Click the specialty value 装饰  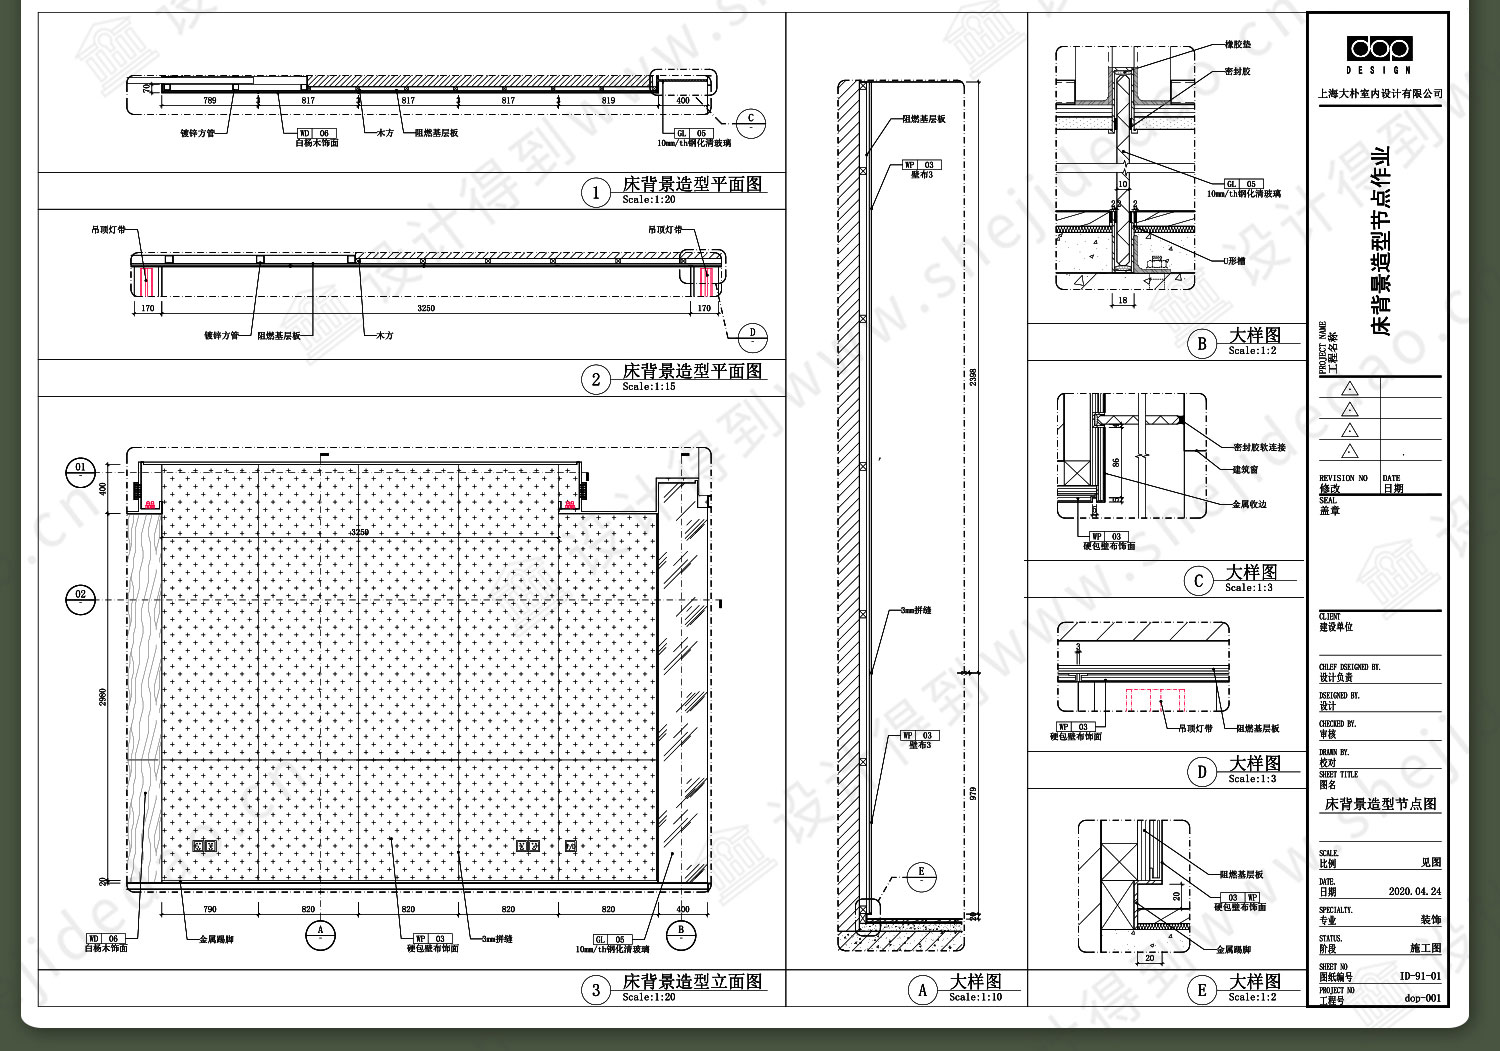1431,920
